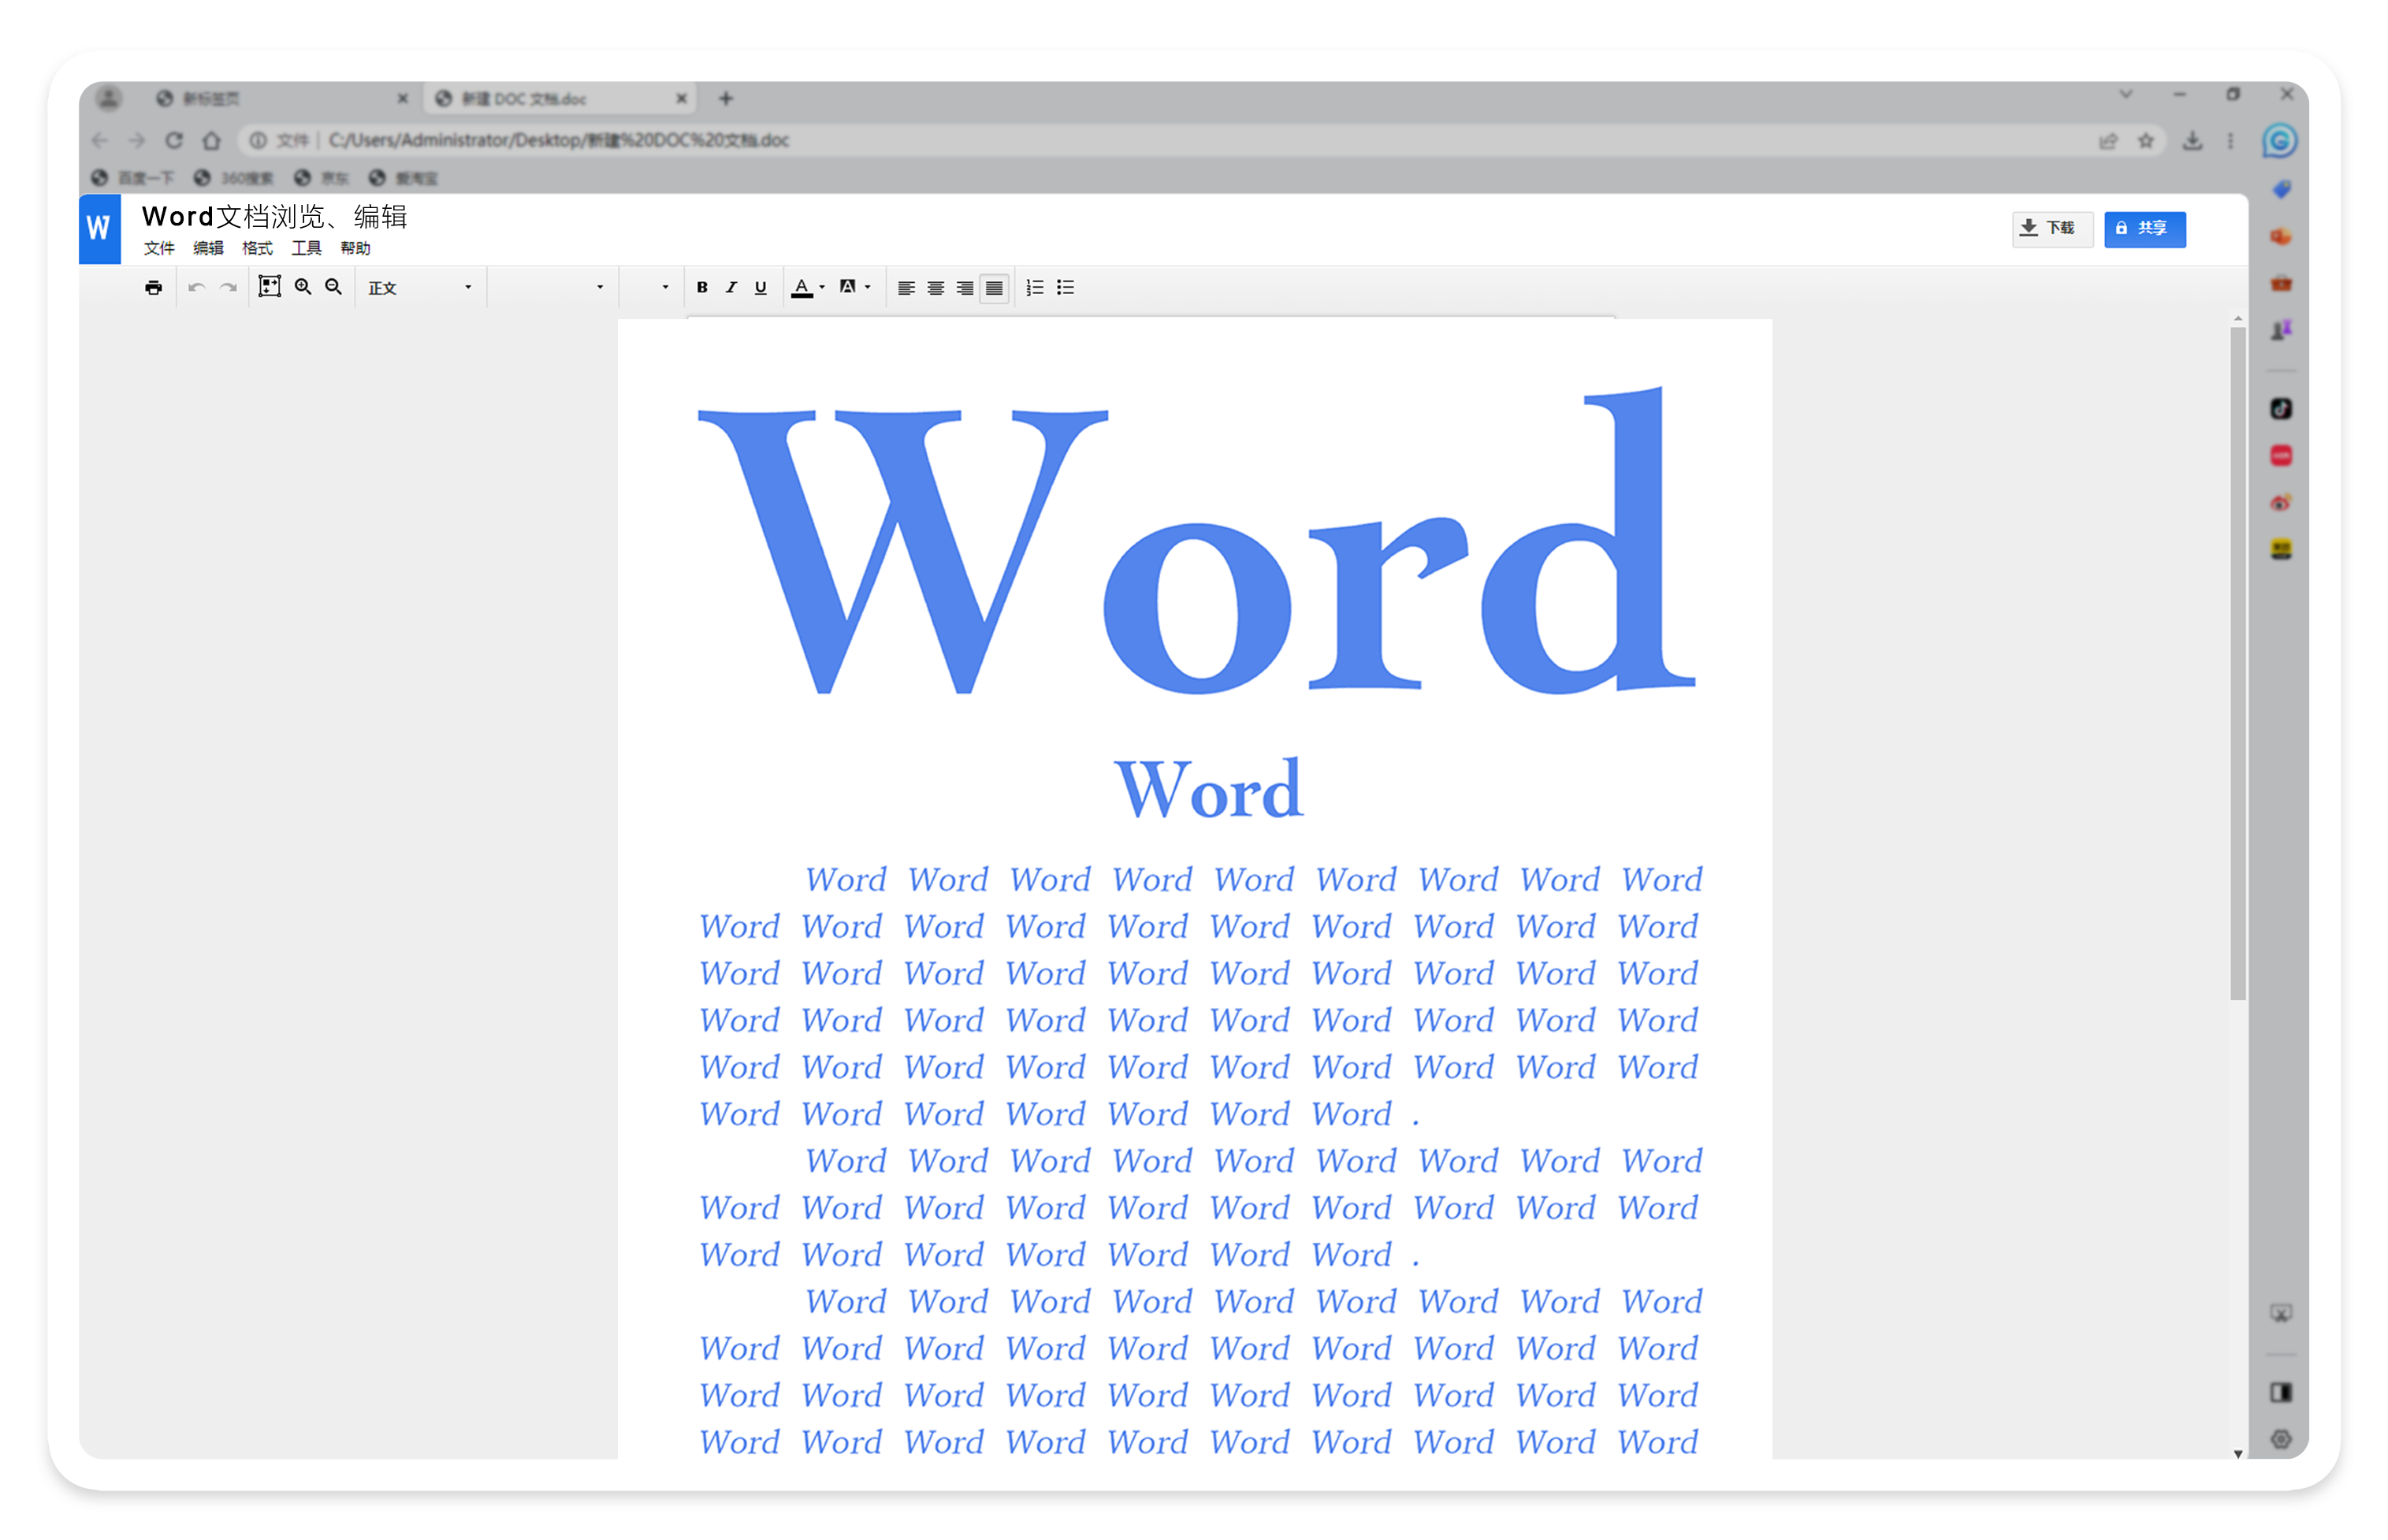Open the 编辑 menu

coord(208,248)
